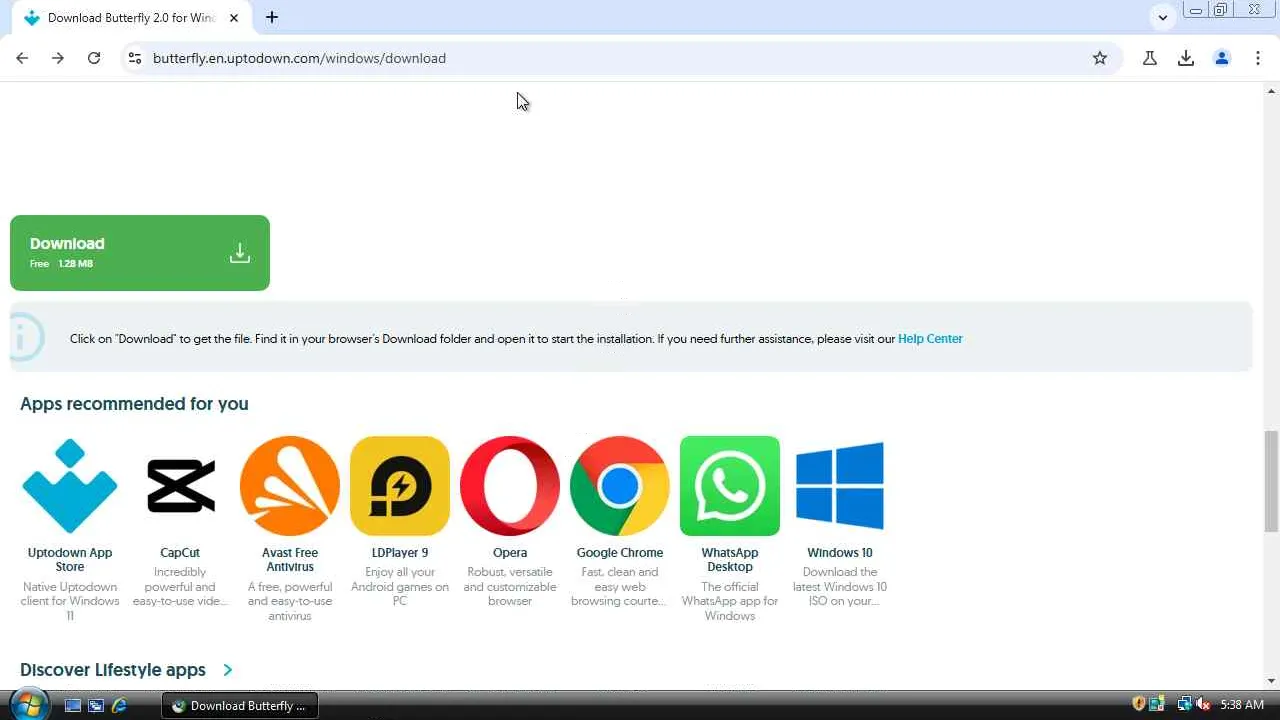Click the Windows 10 title link

[x=840, y=553]
